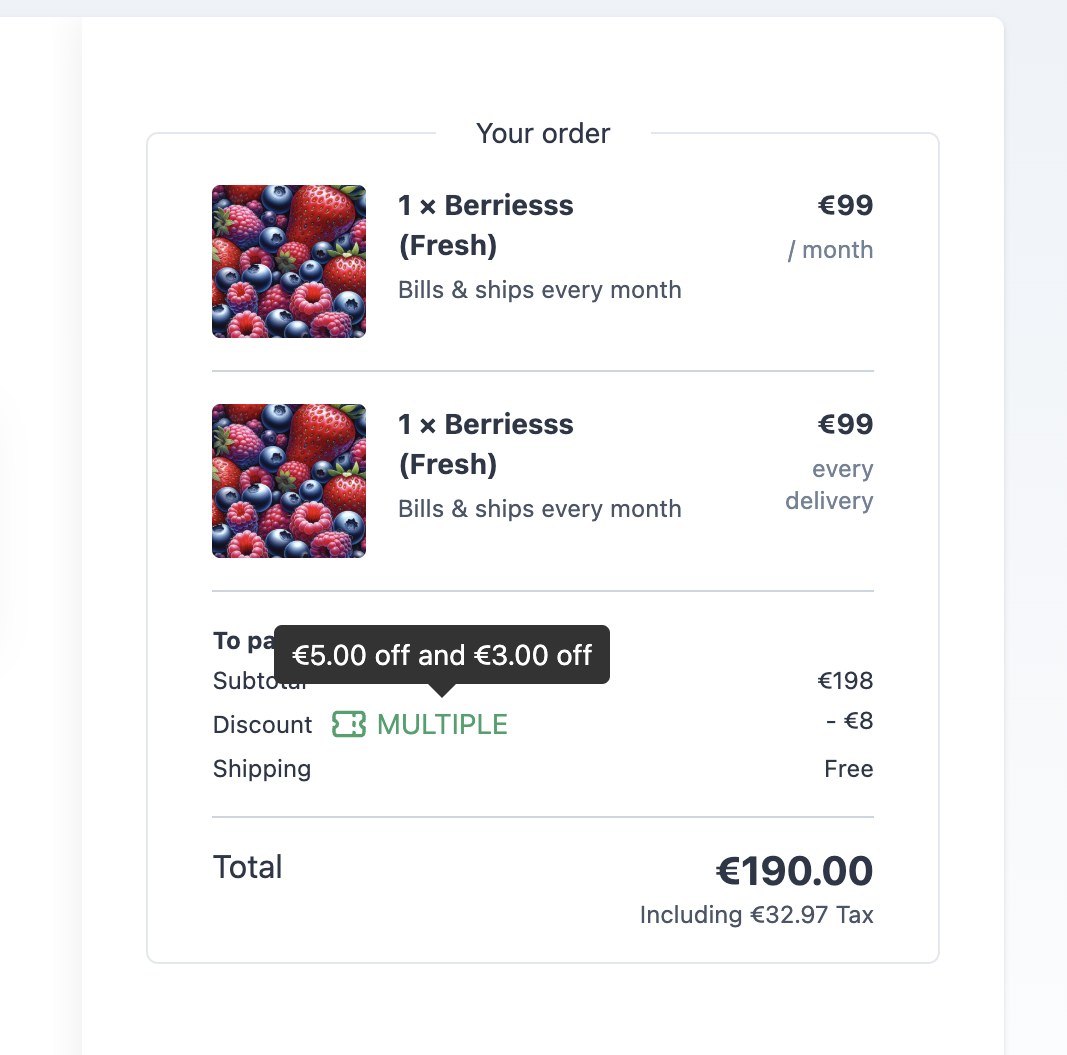This screenshot has width=1067, height=1055.
Task: Click the Including €32.97 Tax note
Action: point(757,915)
